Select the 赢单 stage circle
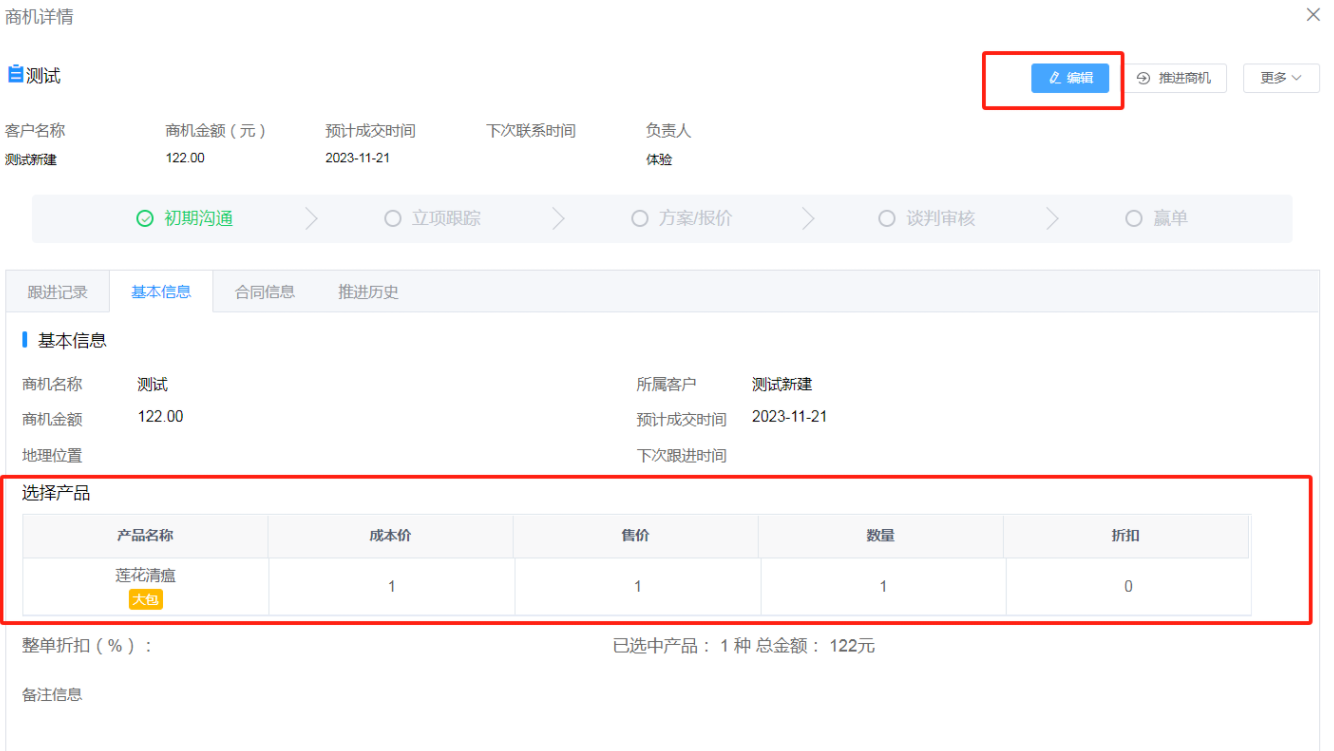Screen dimensions: 1334x751 click(1133, 218)
